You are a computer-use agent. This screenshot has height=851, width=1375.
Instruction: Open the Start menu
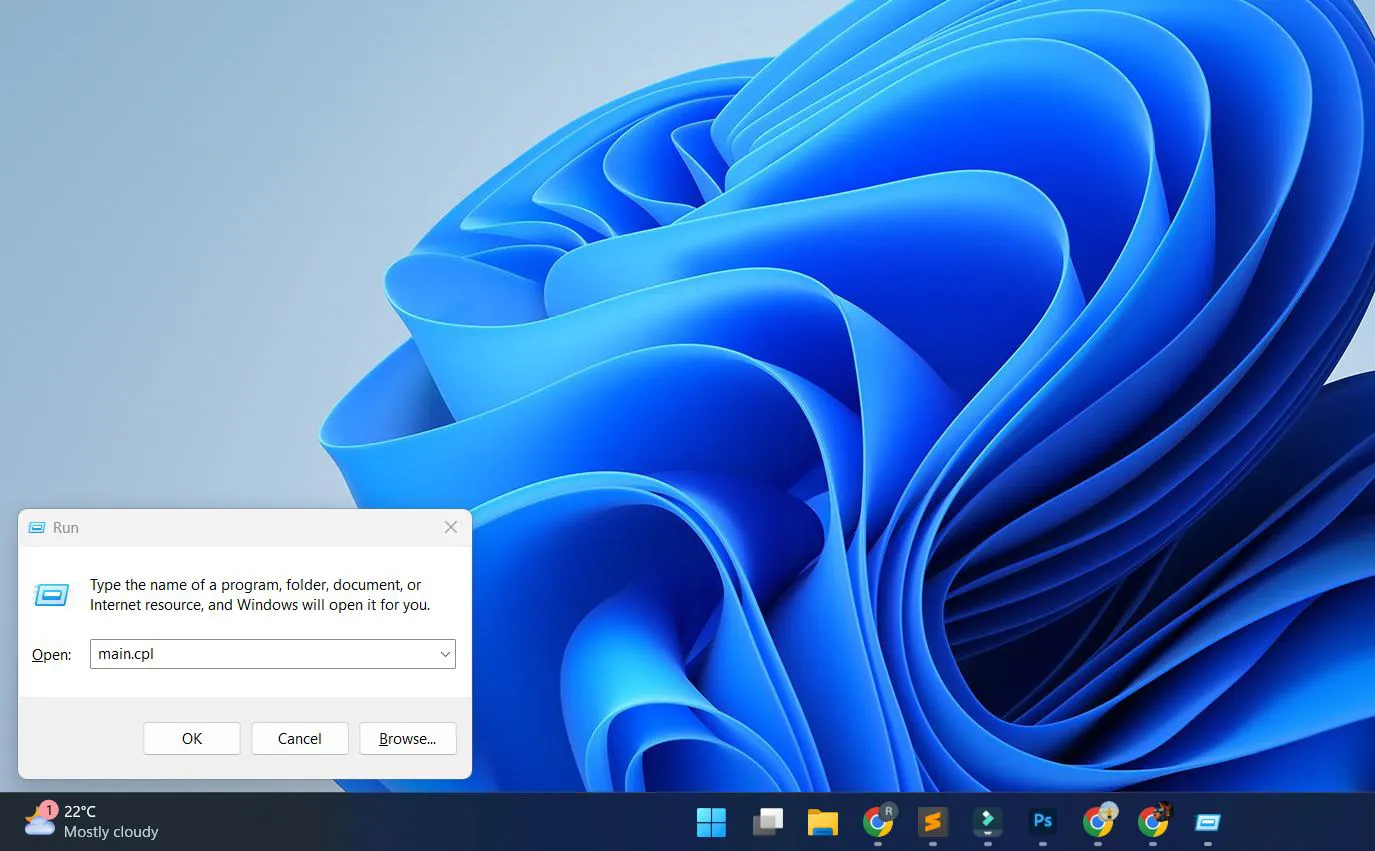711,822
